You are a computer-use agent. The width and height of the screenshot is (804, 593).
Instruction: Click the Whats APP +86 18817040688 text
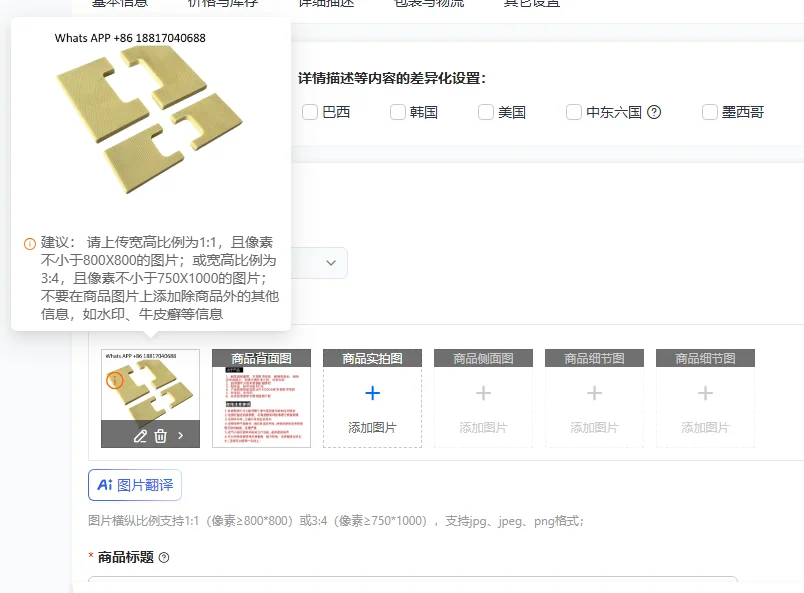click(130, 38)
